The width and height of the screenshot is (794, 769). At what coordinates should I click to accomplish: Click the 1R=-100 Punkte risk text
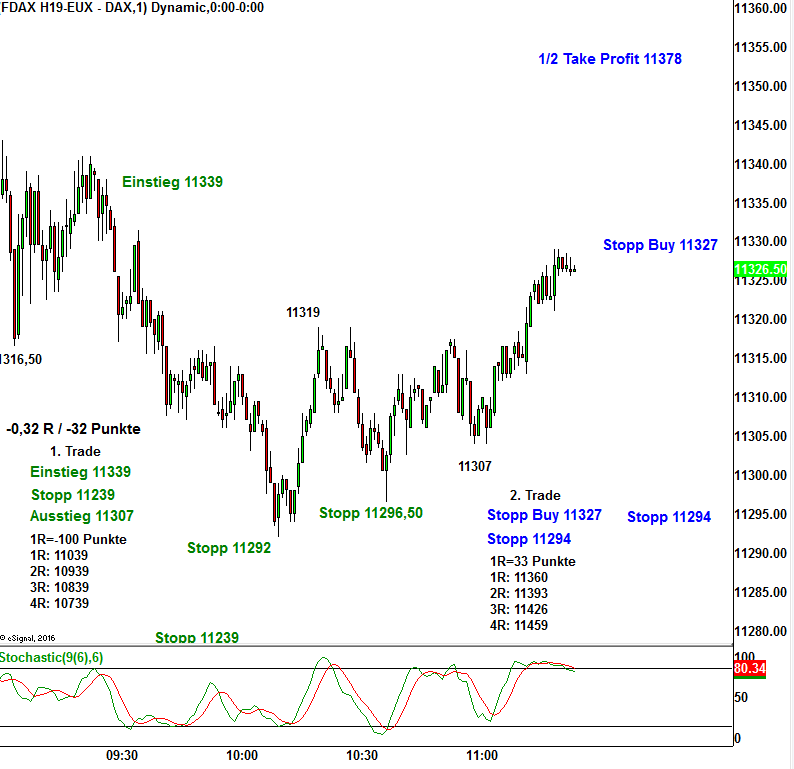[78, 539]
